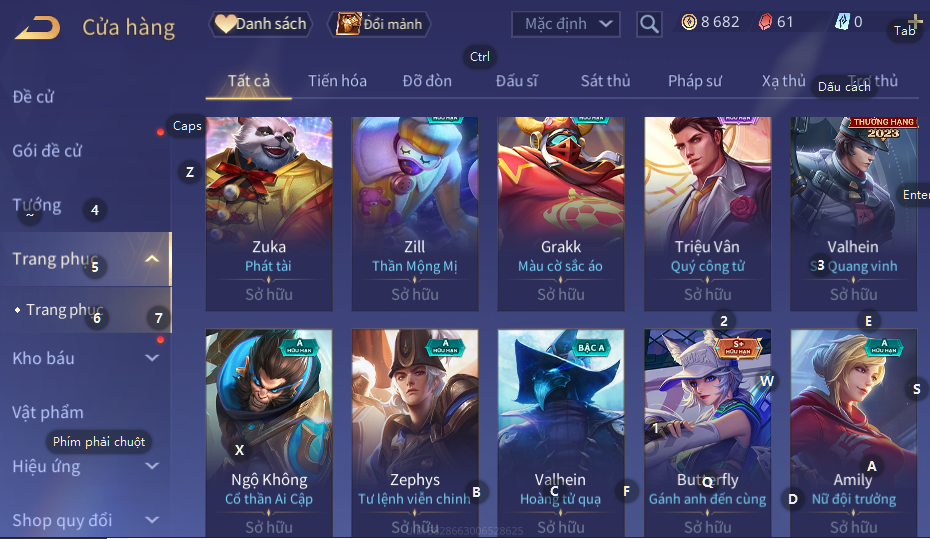
Task: Click the gold coin currency icon
Action: (x=689, y=23)
